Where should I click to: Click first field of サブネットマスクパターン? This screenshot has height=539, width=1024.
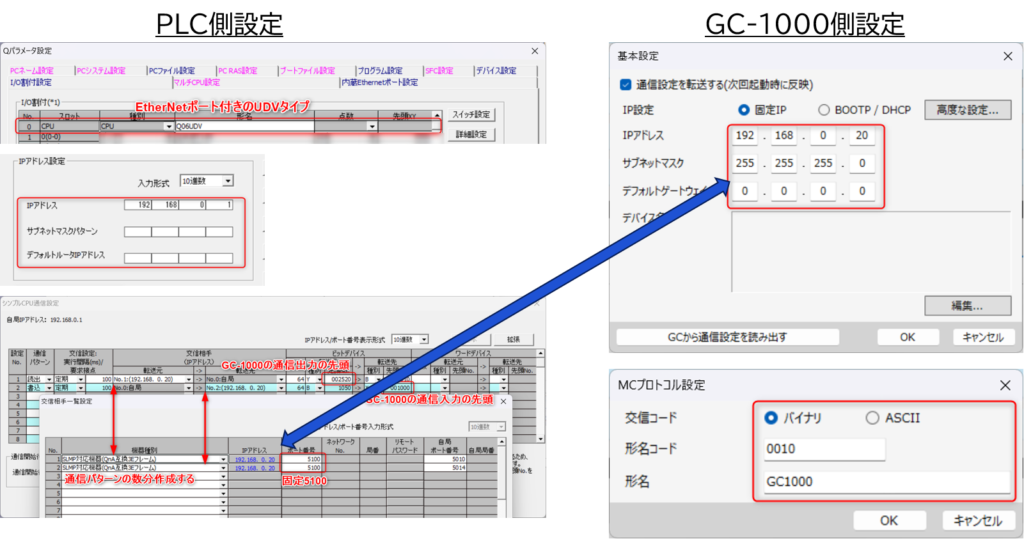point(138,231)
